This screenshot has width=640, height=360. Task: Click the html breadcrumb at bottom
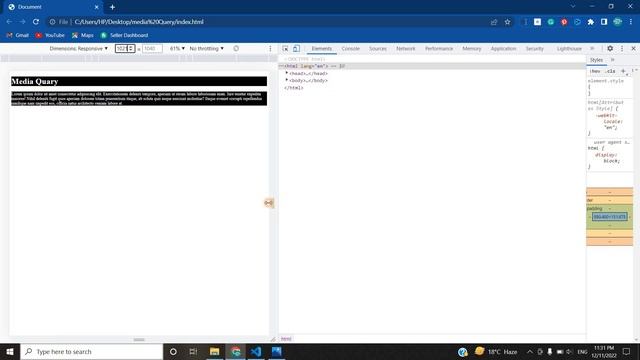point(286,339)
